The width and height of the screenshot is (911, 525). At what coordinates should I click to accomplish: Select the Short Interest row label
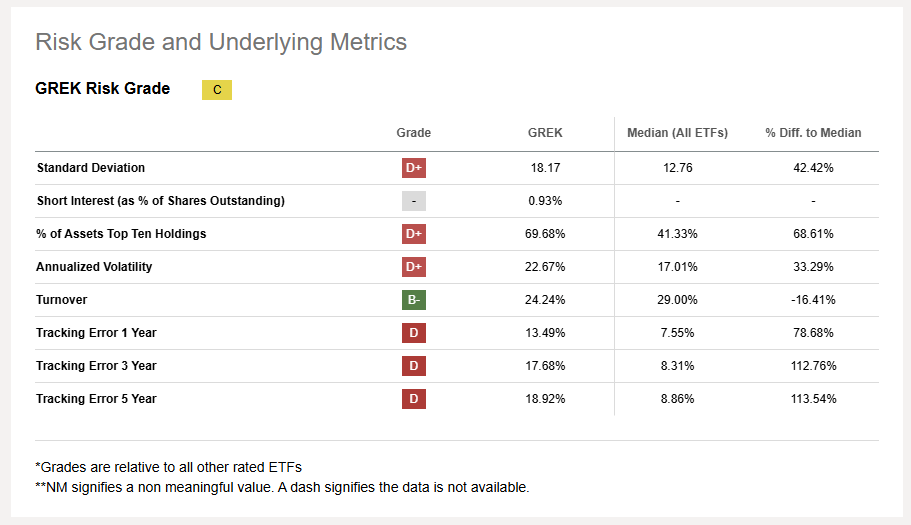[x=160, y=201]
